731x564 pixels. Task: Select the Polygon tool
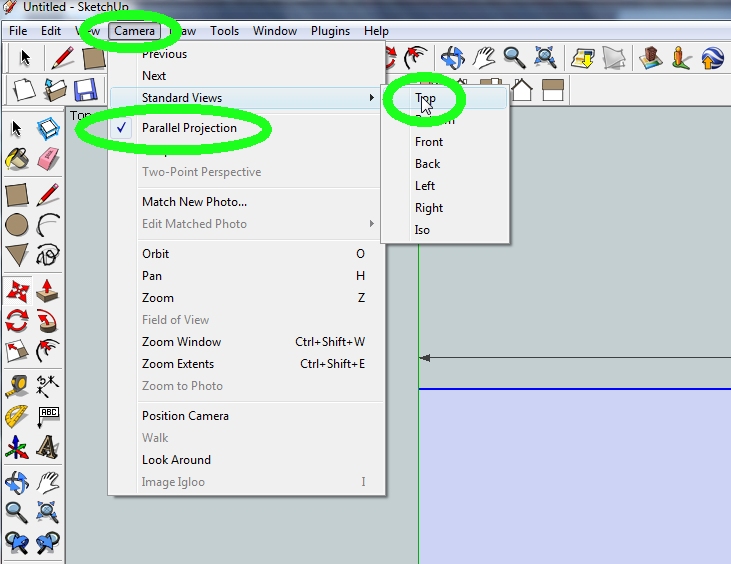[17, 255]
